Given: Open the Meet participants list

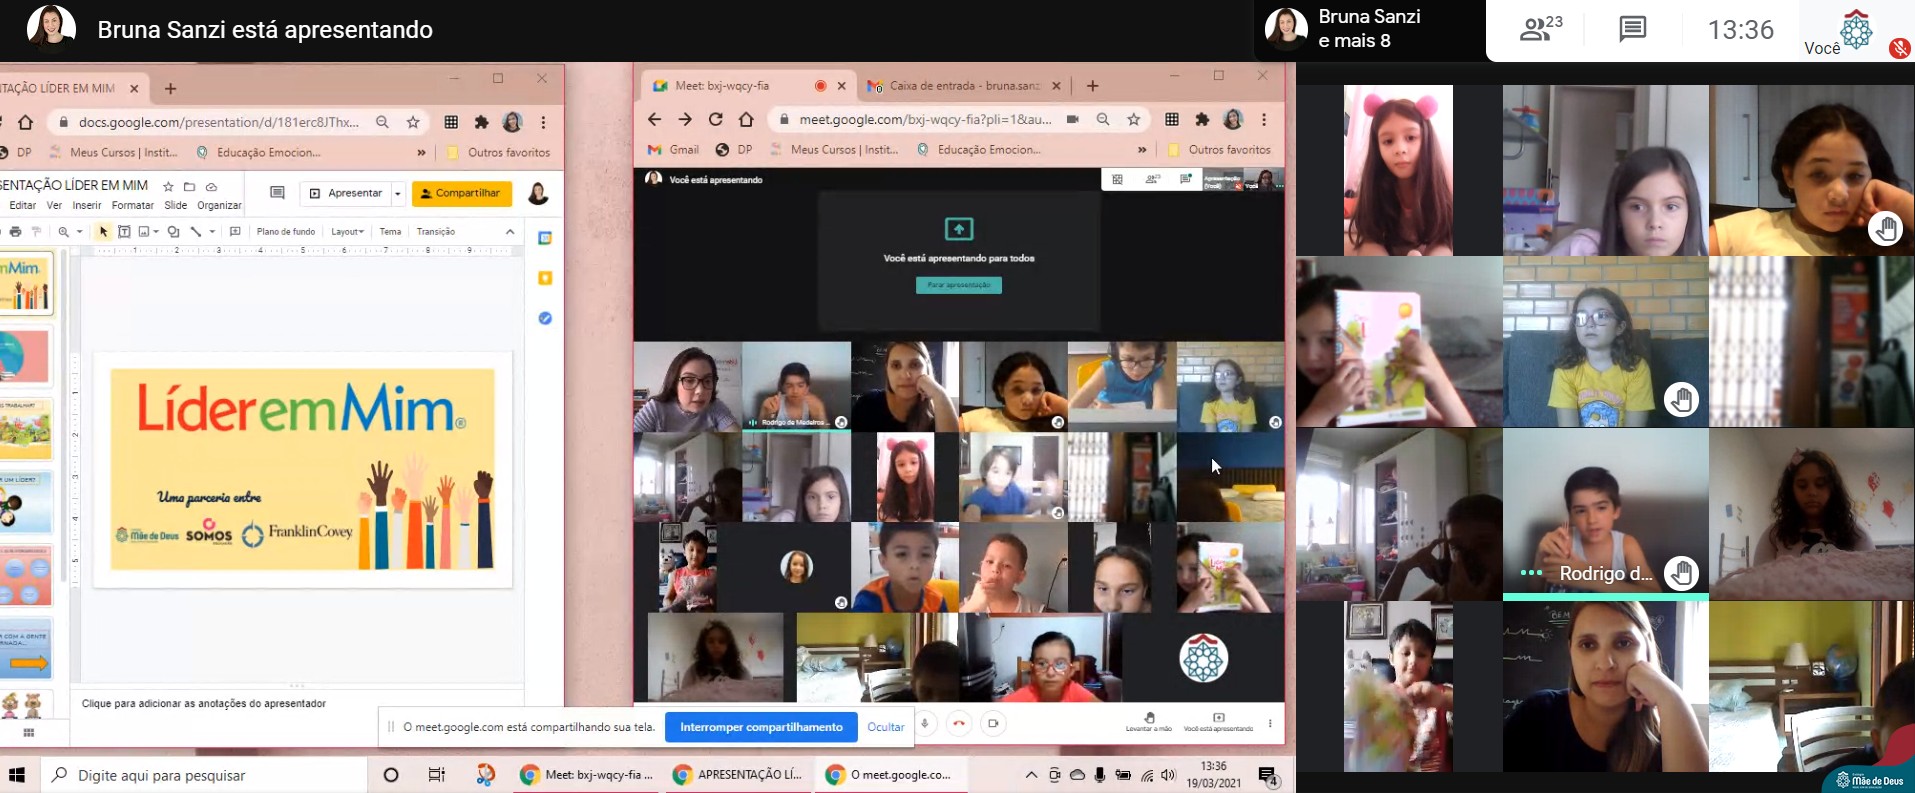Looking at the screenshot, I should click(1540, 29).
